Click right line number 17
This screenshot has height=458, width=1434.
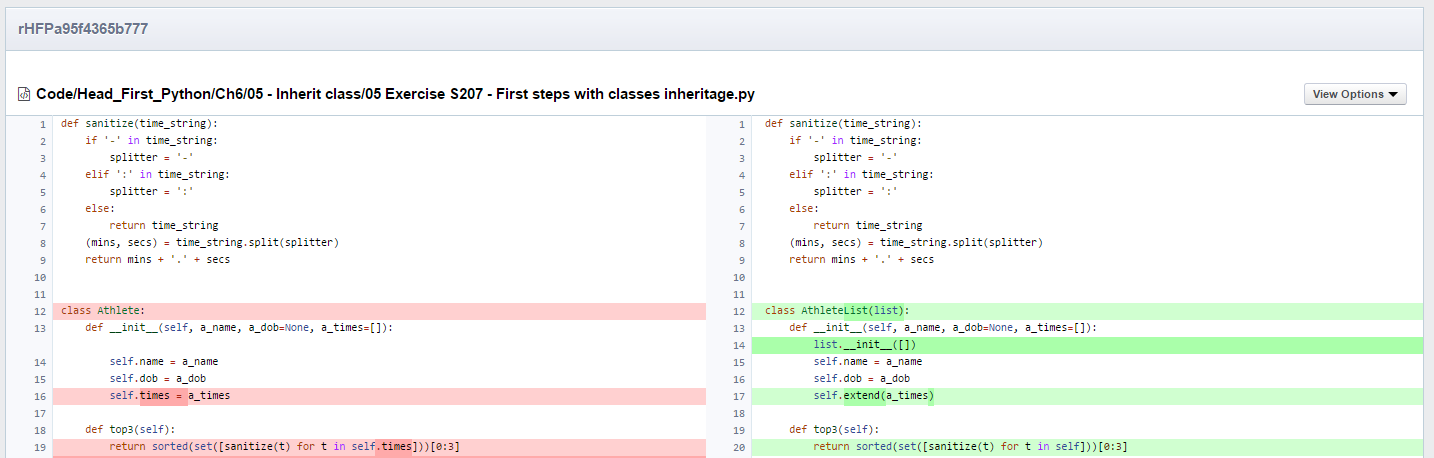click(742, 396)
